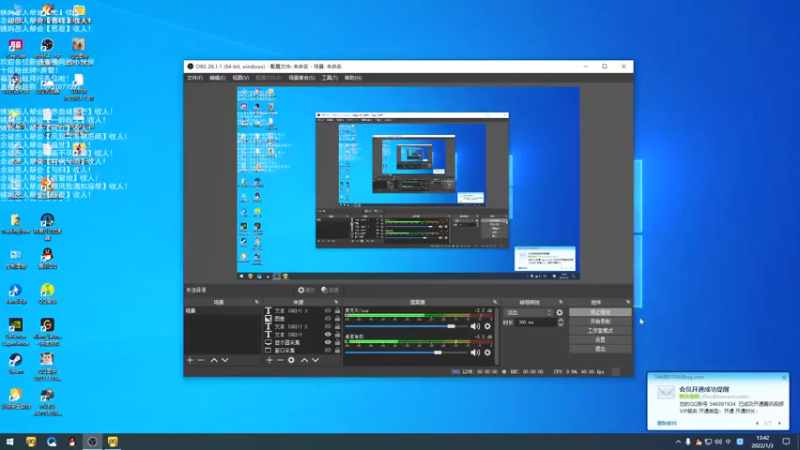
Task: Move scene up with up arrow
Action: click(214, 360)
